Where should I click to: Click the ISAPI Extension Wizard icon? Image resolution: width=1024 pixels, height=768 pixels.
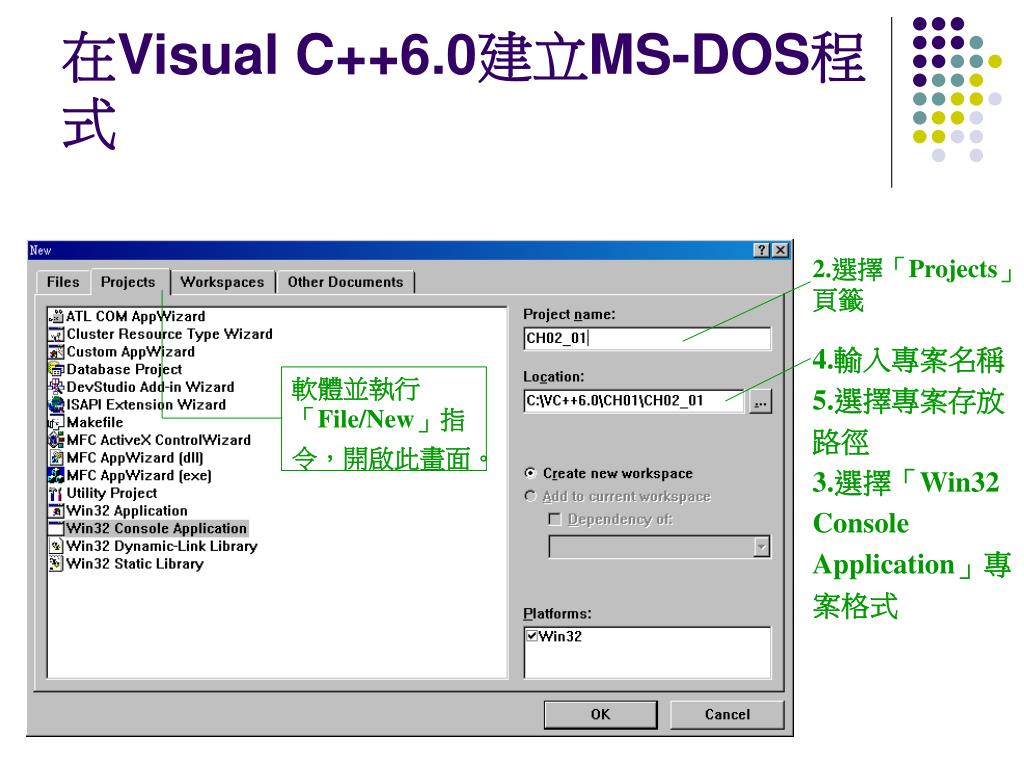tap(57, 405)
